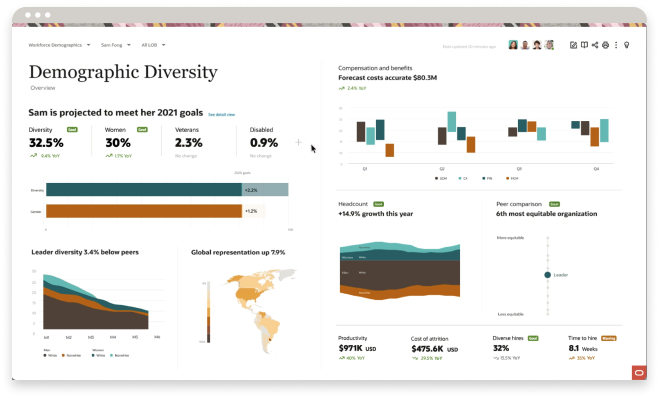
Task: Click the +2.2% segment of Diversity bar
Action: click(x=265, y=190)
